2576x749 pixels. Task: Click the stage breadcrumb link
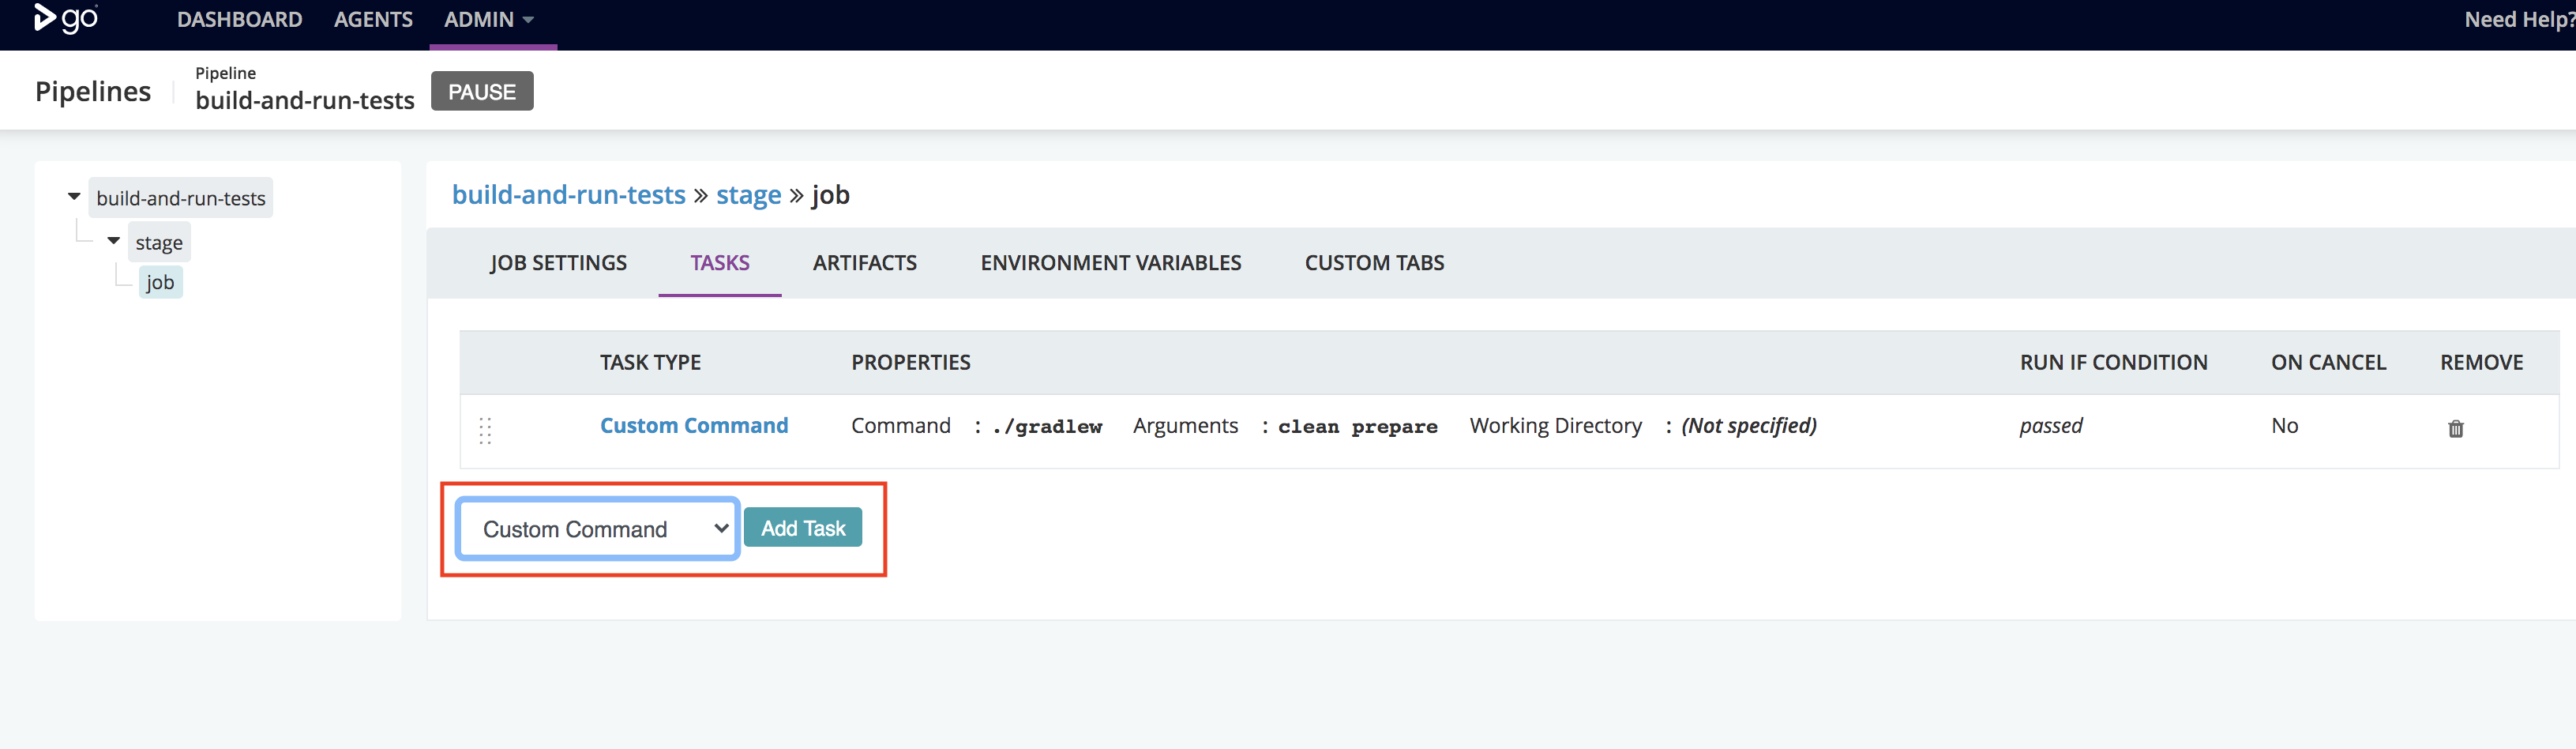(x=748, y=195)
